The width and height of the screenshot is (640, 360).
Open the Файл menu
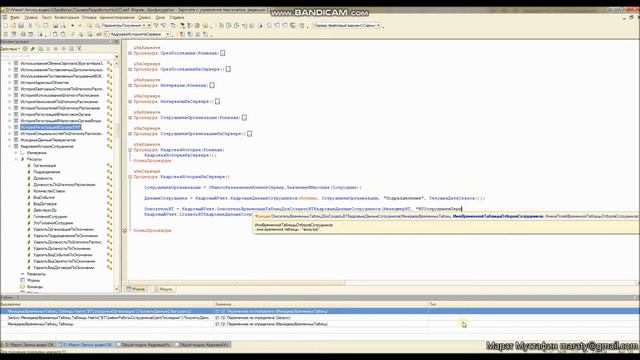(15, 18)
